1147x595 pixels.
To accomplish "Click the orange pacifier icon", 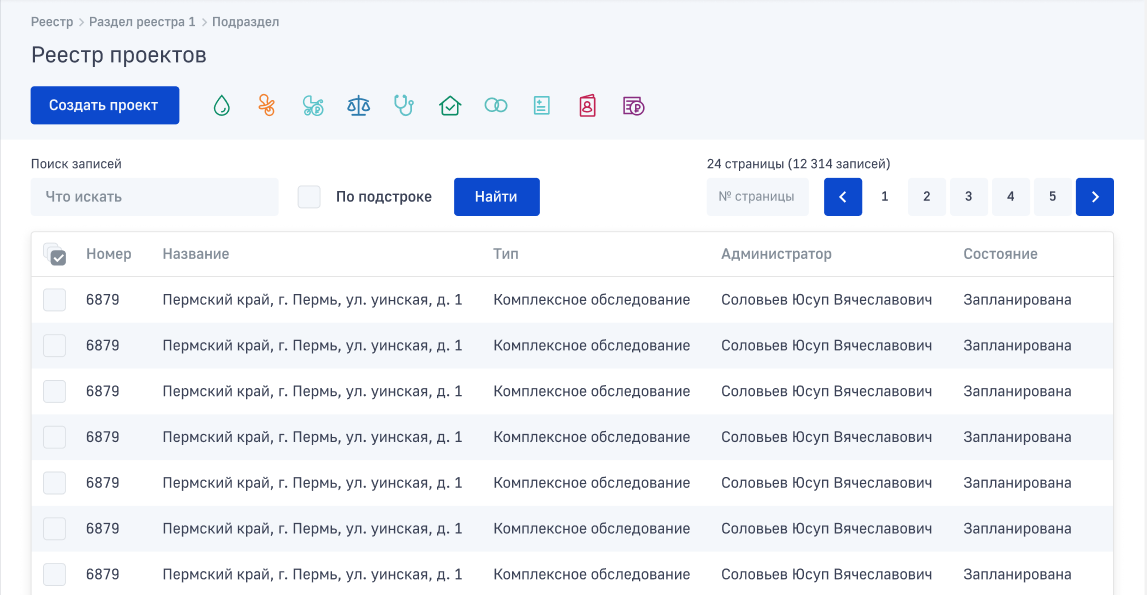I will pos(267,104).
